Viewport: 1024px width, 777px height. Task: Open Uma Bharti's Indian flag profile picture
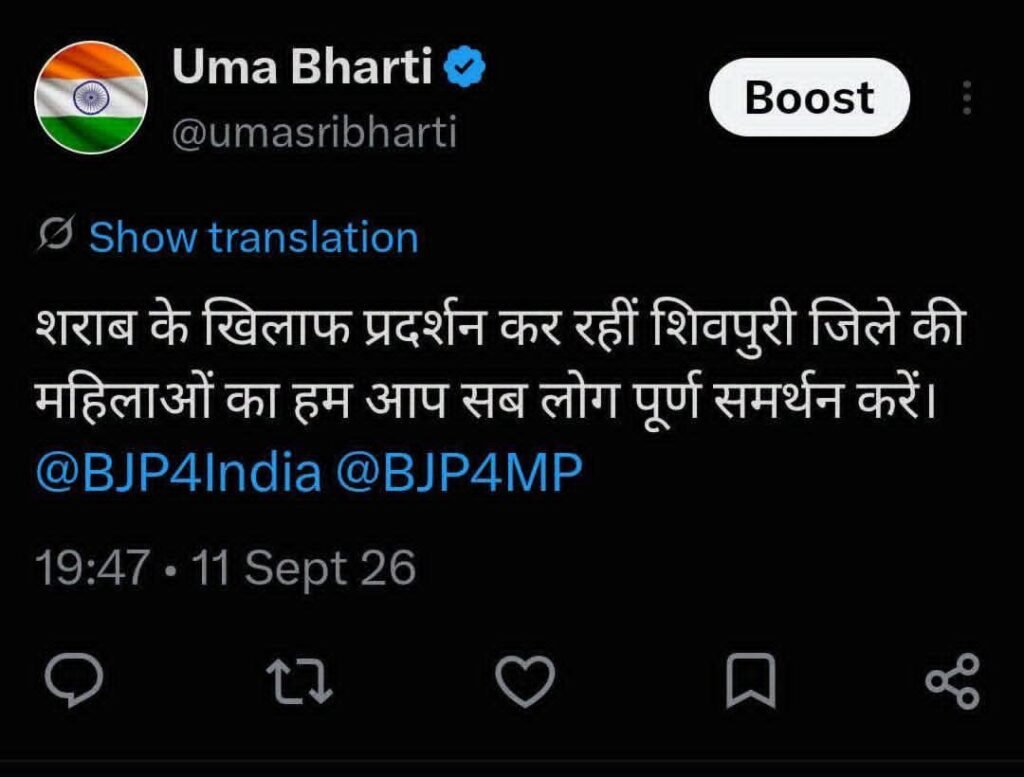tap(91, 97)
